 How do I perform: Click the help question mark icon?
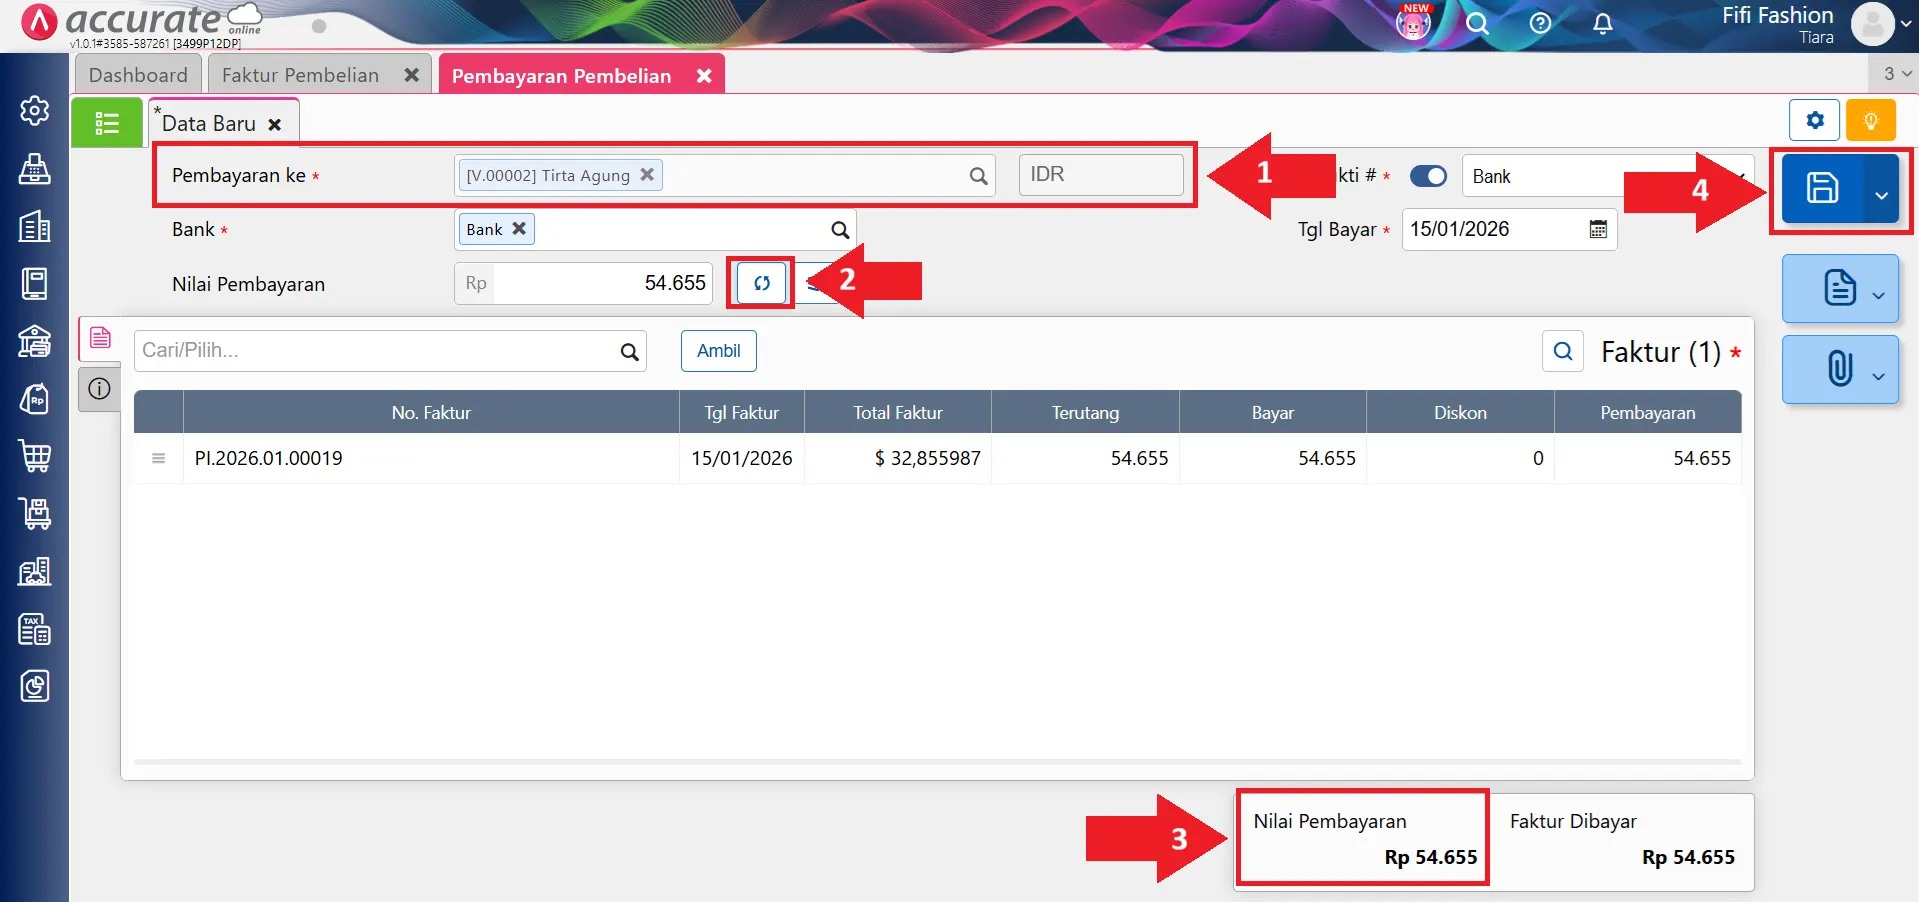click(1540, 23)
